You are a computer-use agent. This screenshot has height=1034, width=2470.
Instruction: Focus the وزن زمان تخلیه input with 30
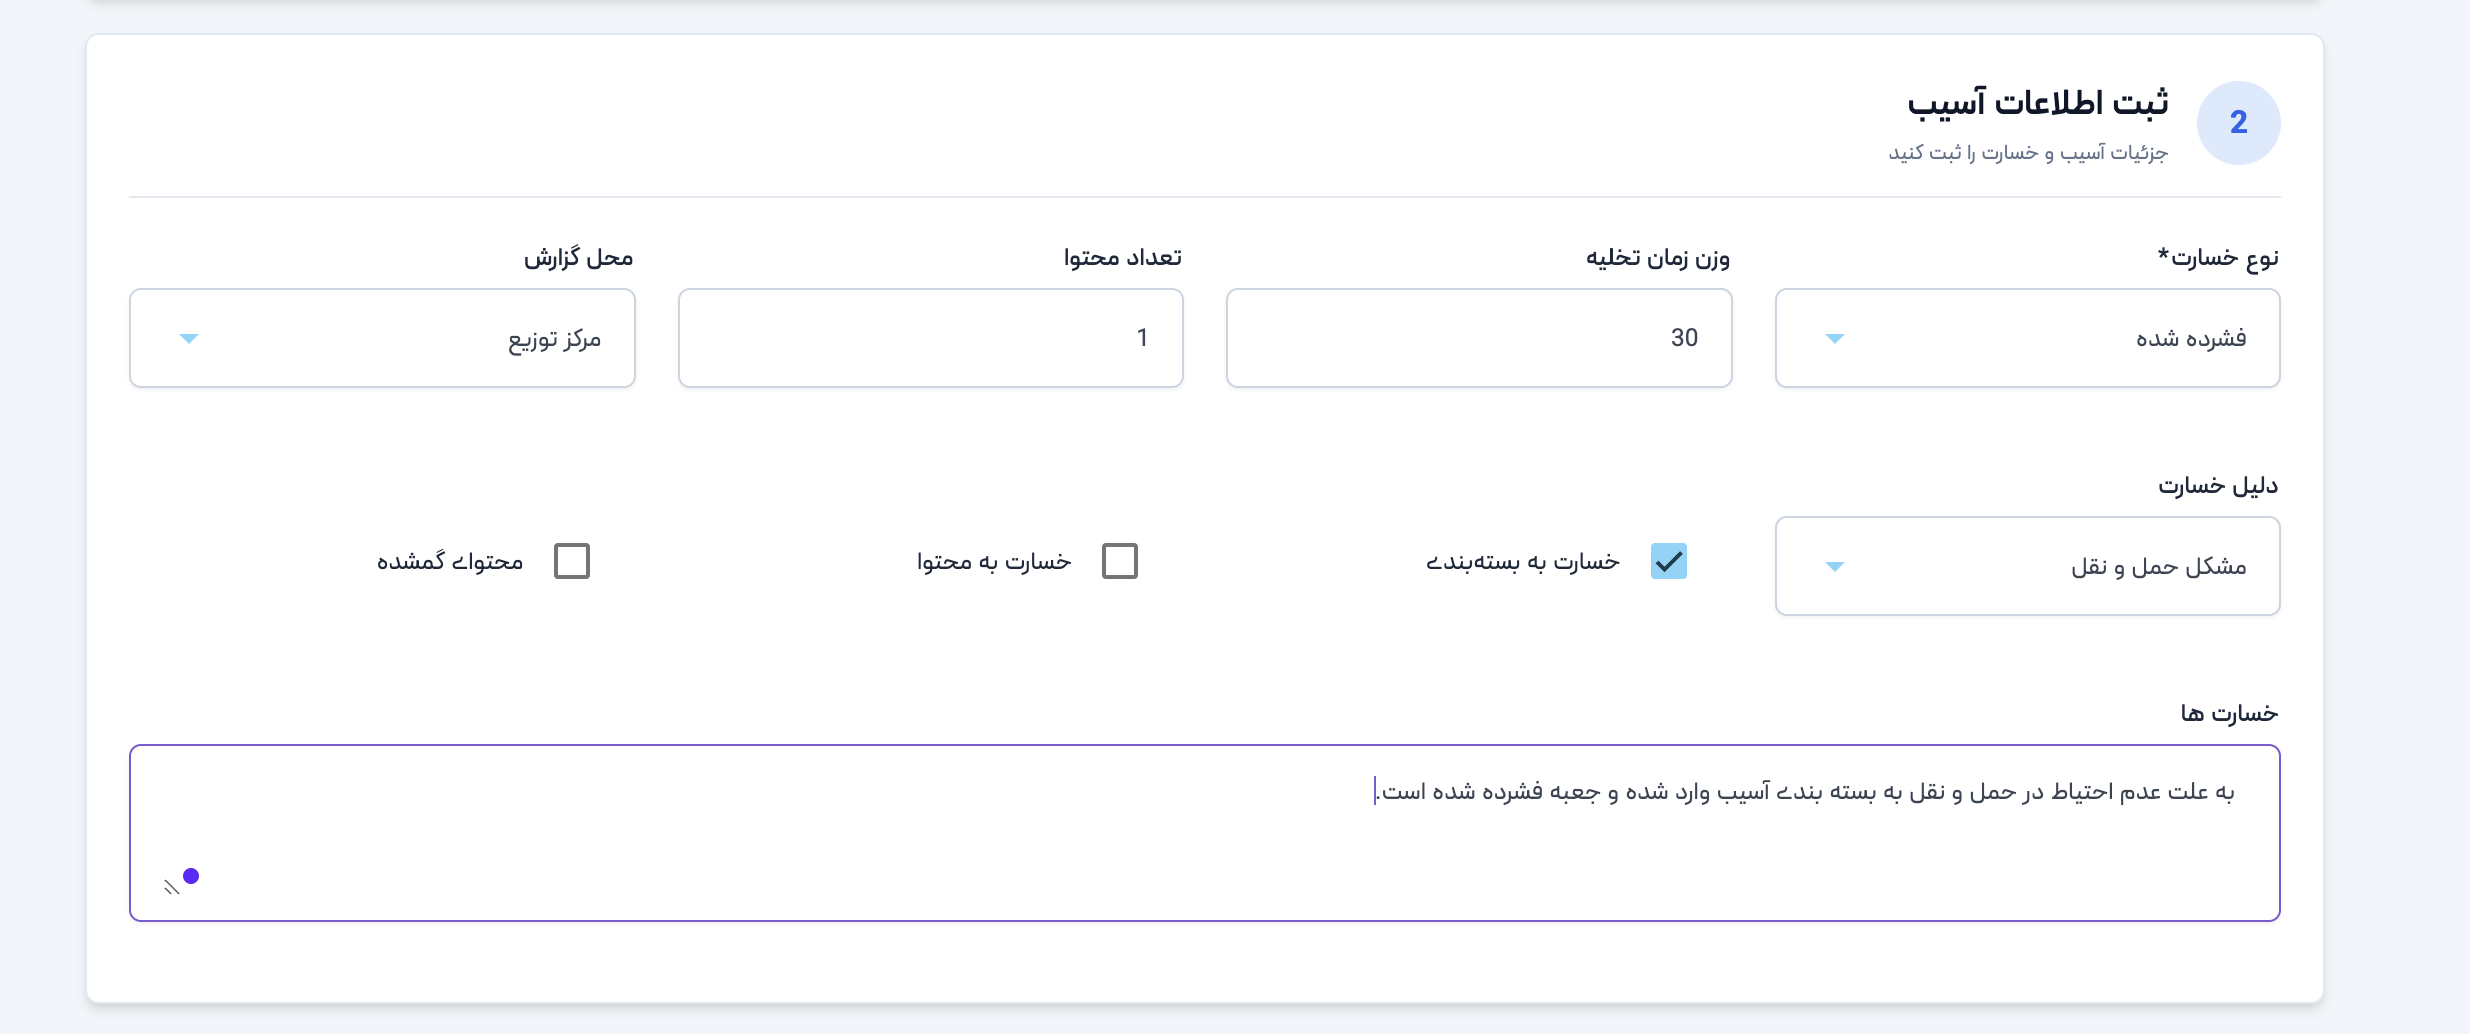click(x=1478, y=338)
